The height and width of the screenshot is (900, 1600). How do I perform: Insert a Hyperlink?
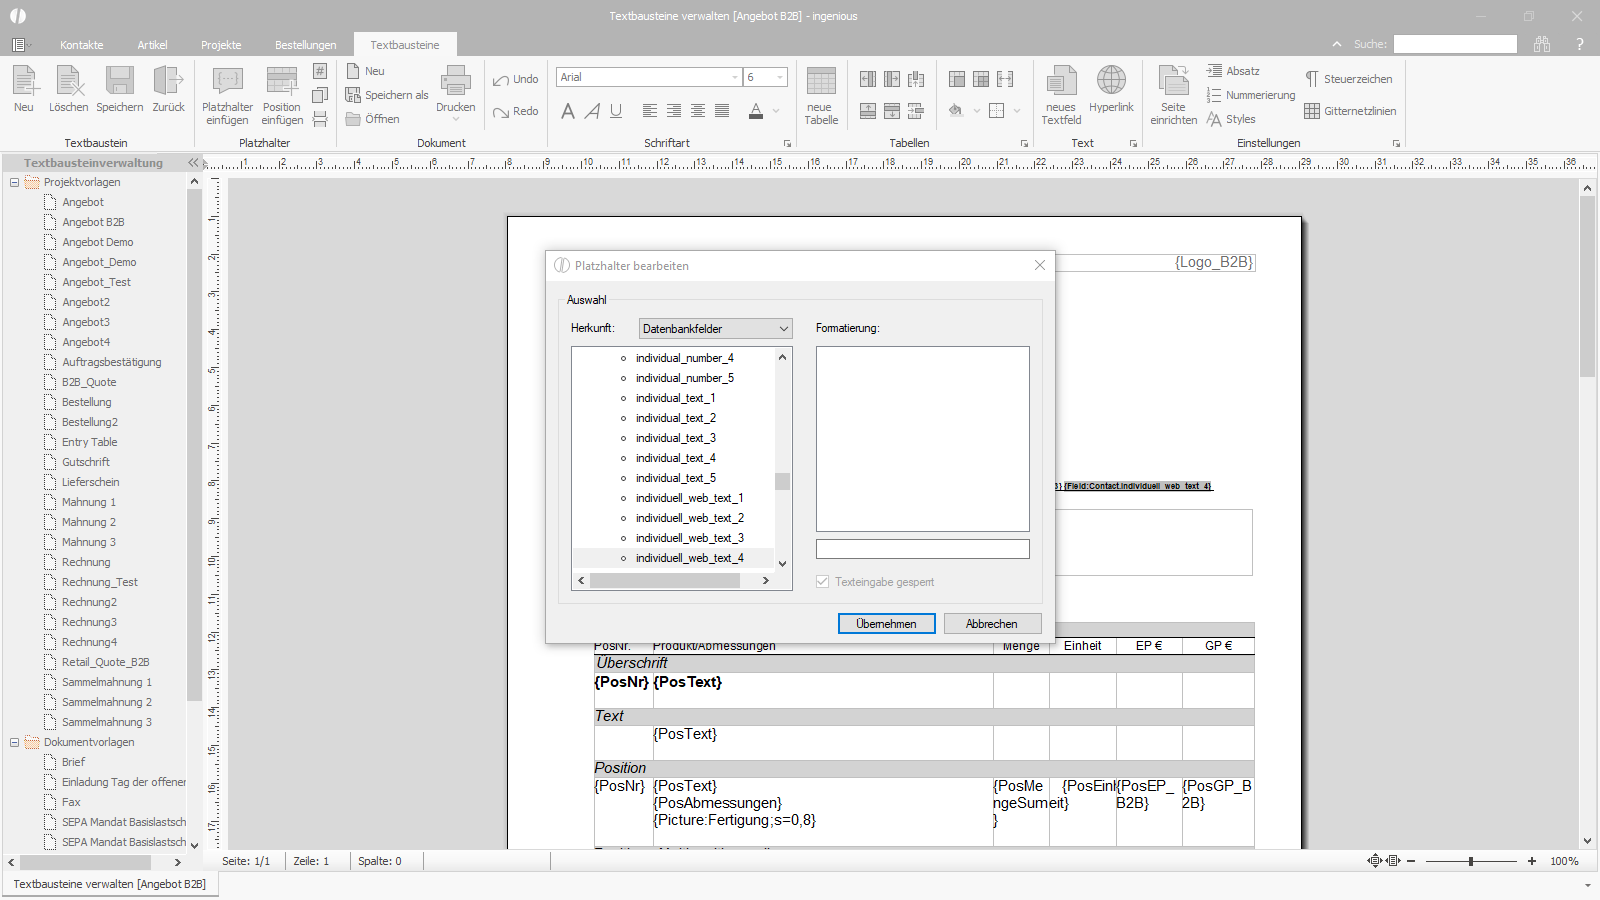point(1111,88)
